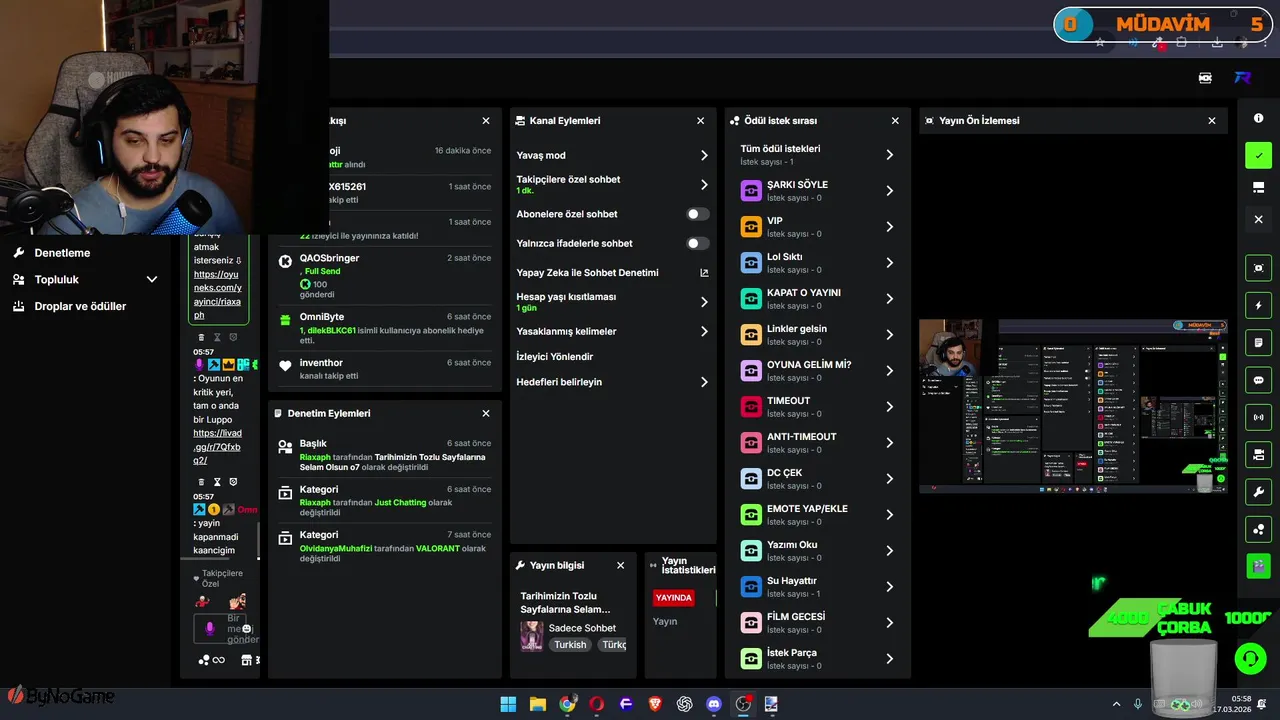This screenshot has height=720, width=1280.
Task: Open Discord from the taskbar
Action: (713, 704)
